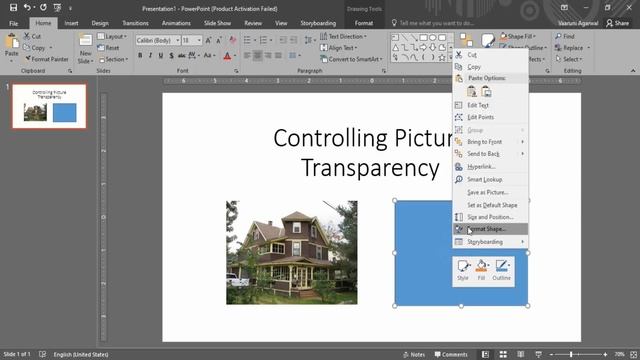Open Select dropdown in Editing group
Image resolution: width=640 pixels, height=360 pixels.
click(569, 59)
